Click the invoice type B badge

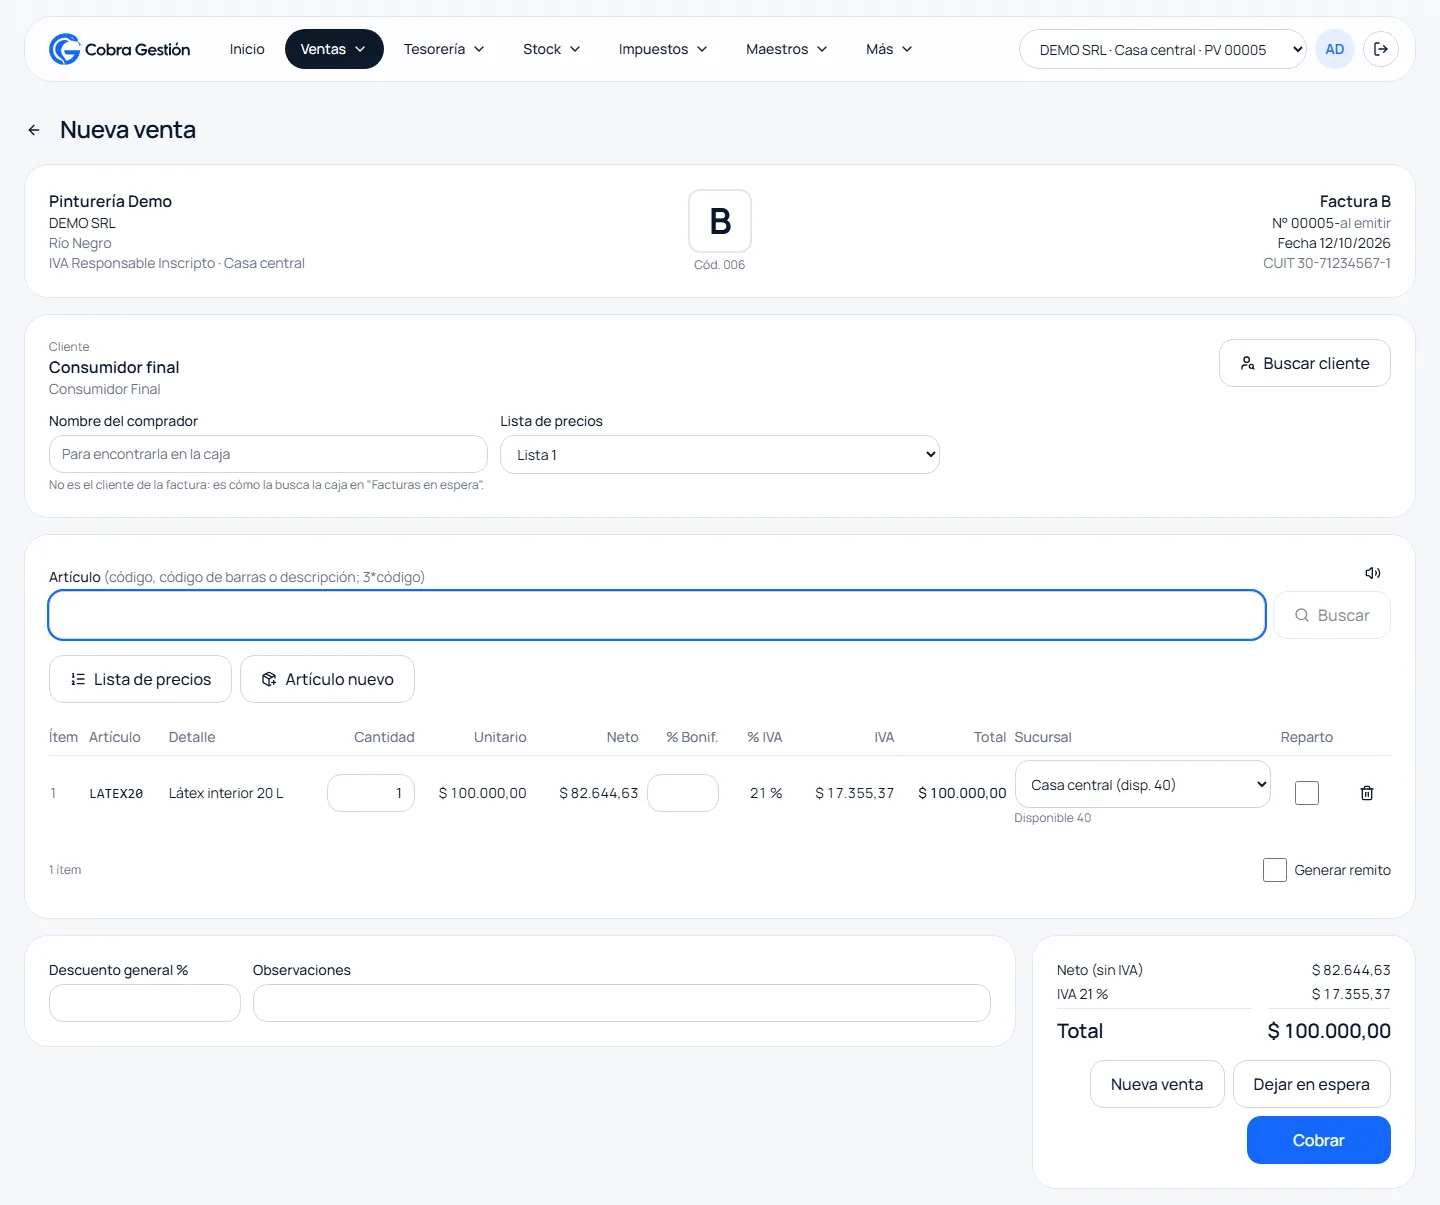click(720, 221)
